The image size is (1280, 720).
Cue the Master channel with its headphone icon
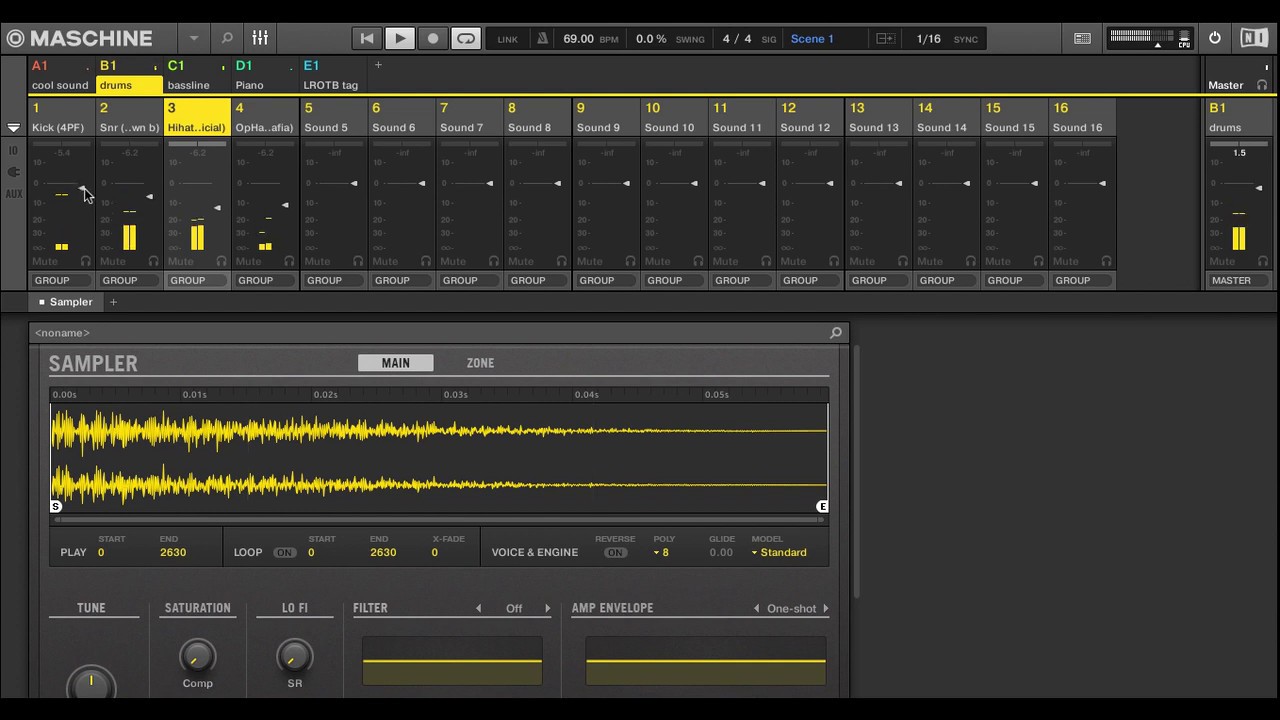tap(1262, 85)
